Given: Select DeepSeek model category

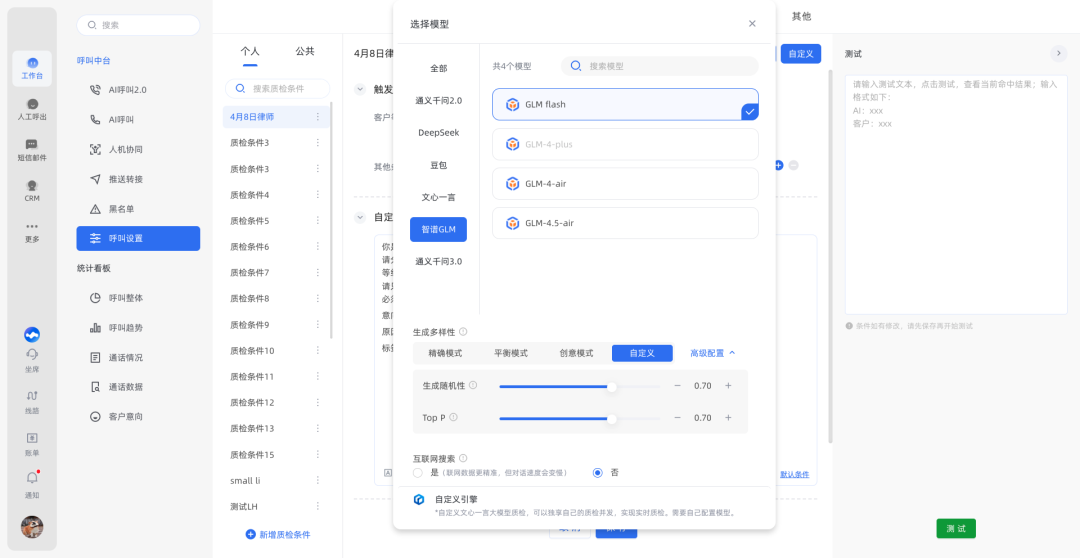Looking at the screenshot, I should tap(438, 132).
